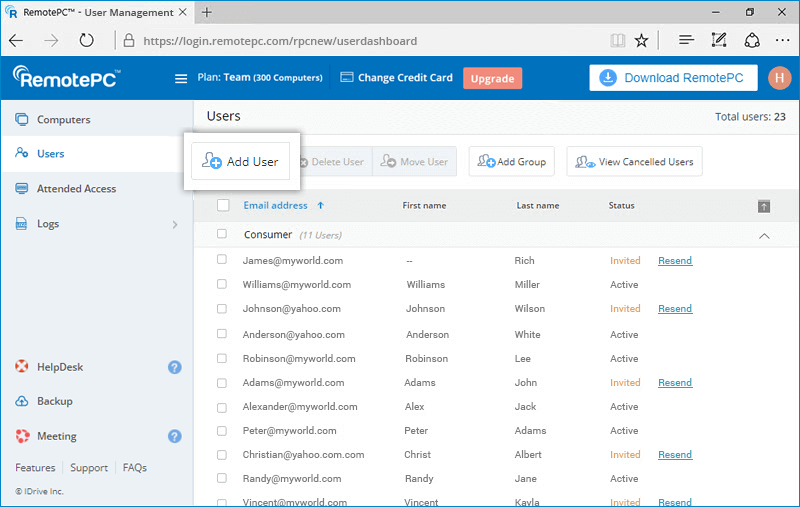Image resolution: width=800 pixels, height=507 pixels.
Task: Reload the page with refresh icon
Action: tap(86, 40)
